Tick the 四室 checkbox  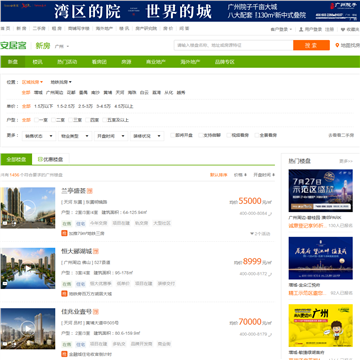pyautogui.click(x=88, y=120)
